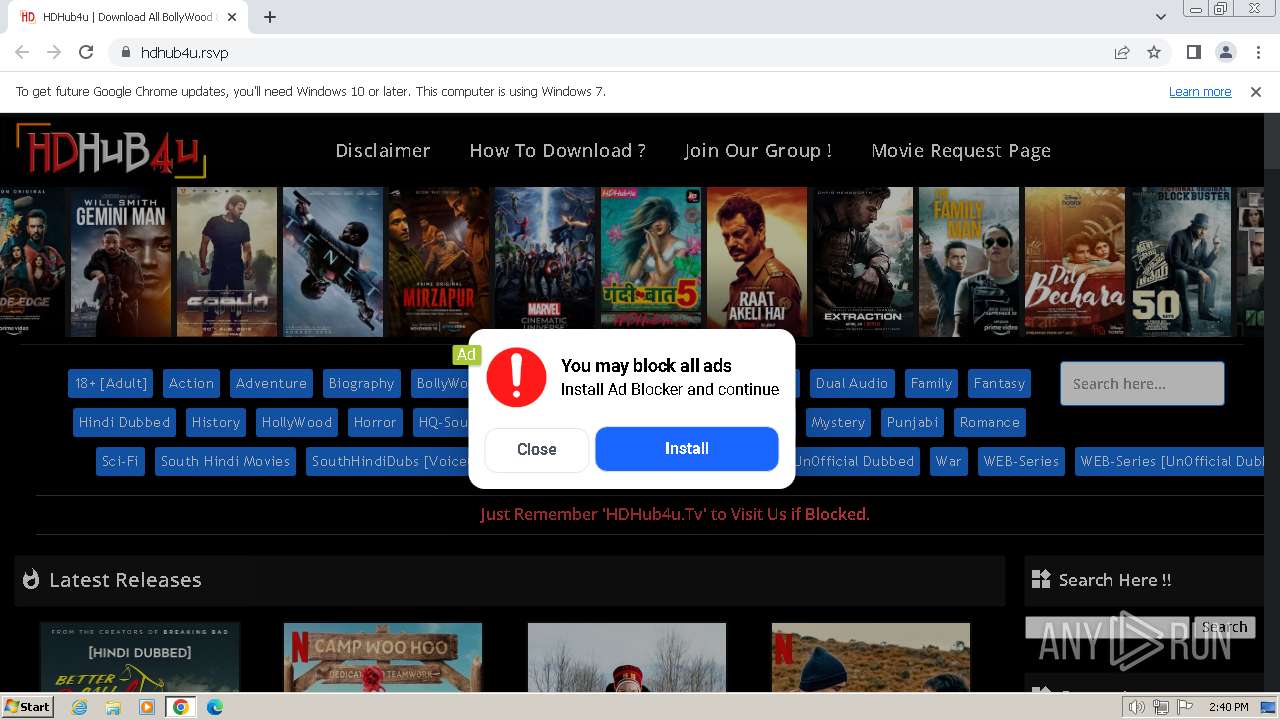Click the Tenet movie poster

333,262
